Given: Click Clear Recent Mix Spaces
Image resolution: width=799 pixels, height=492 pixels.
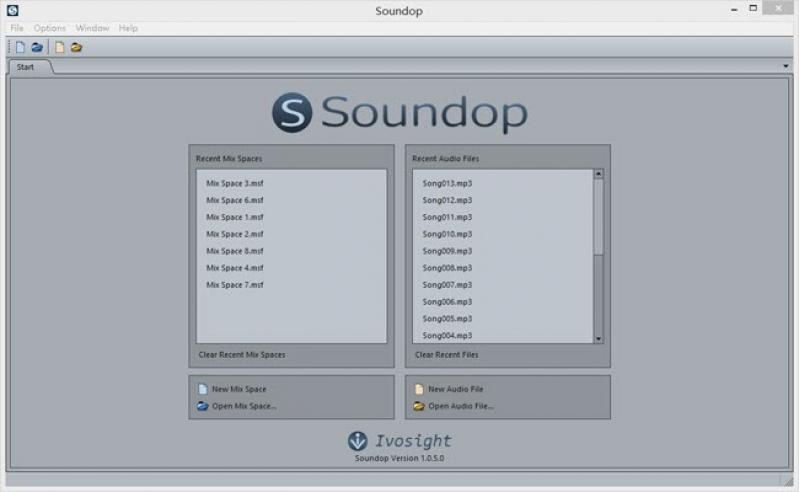Looking at the screenshot, I should click(x=242, y=354).
